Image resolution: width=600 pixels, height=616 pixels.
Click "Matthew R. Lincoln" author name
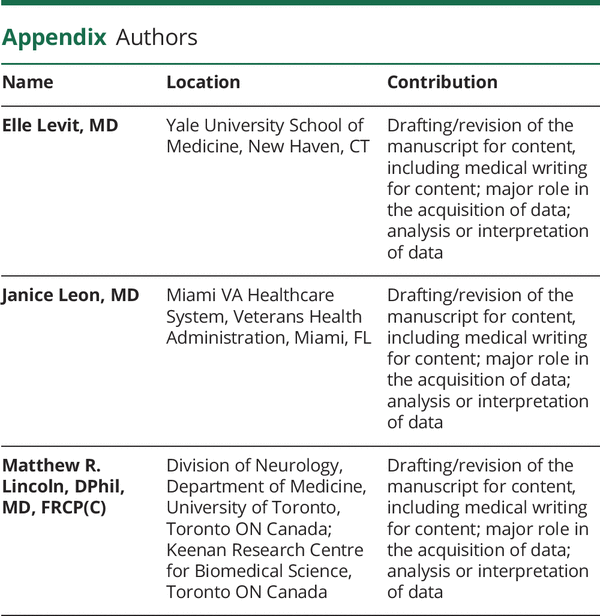(x=55, y=477)
